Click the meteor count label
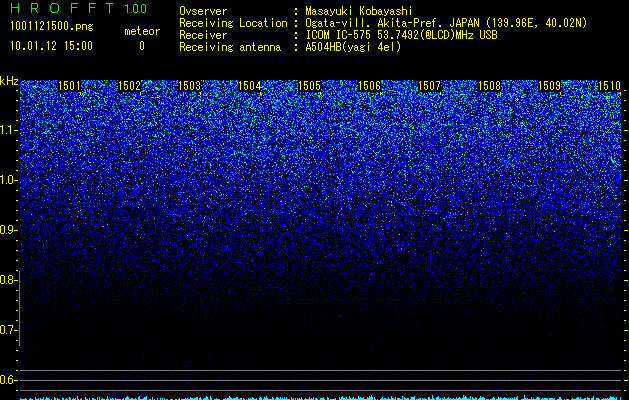629x400 pixels. point(142,31)
